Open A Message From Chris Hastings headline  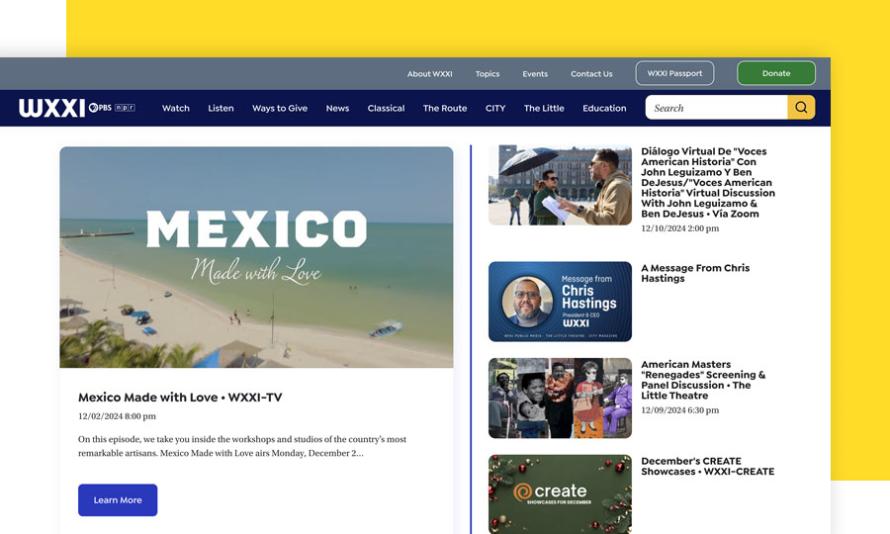695,273
